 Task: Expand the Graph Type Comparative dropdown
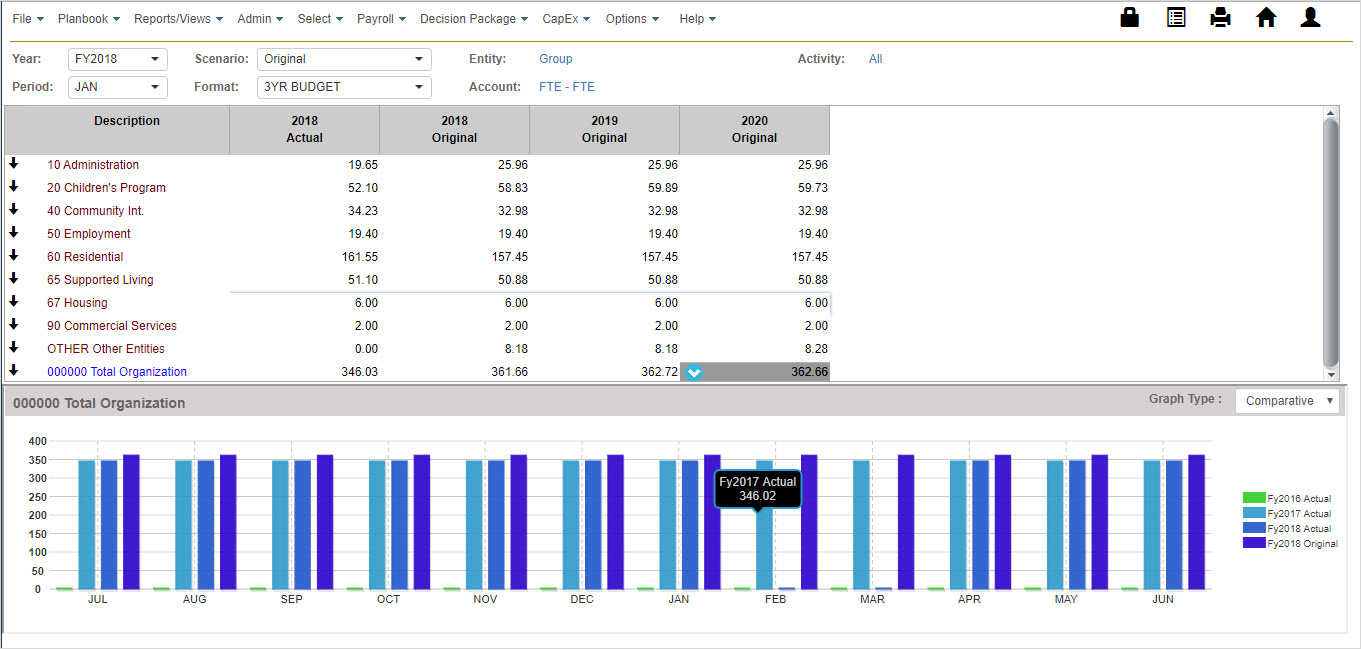tap(1288, 401)
